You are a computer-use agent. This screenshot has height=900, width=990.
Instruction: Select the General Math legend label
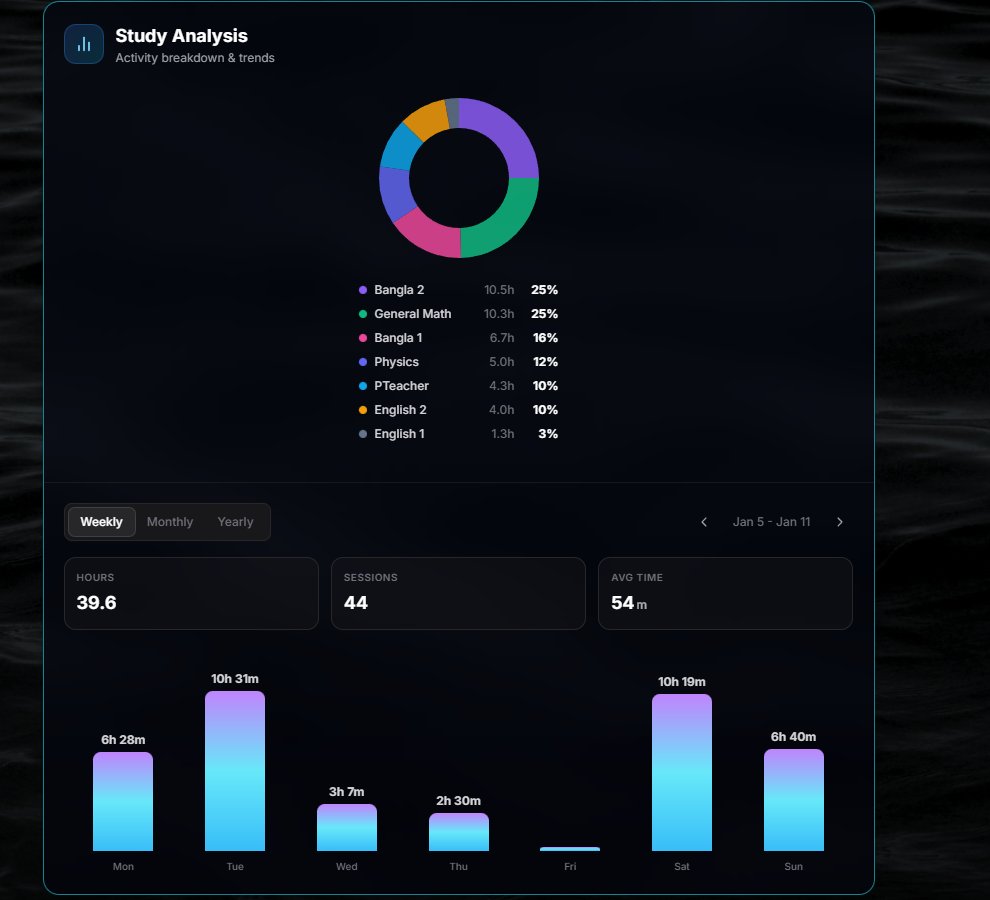point(413,314)
